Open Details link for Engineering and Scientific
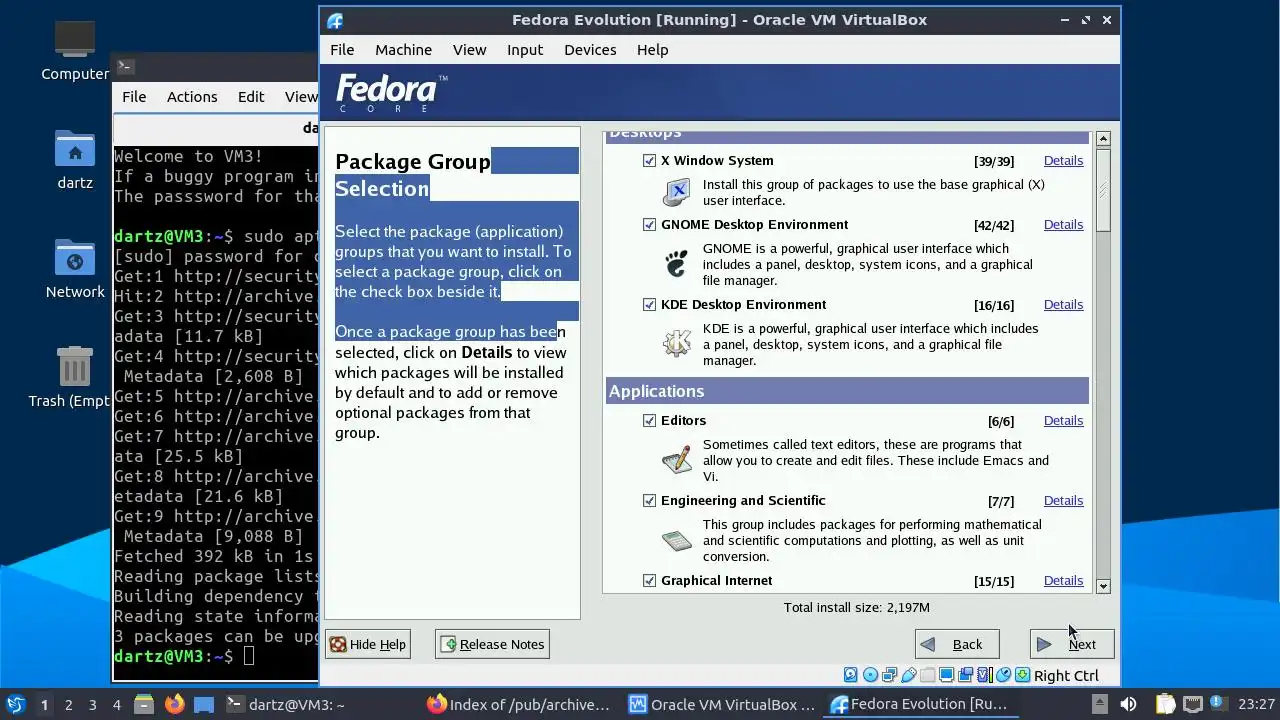 click(1063, 500)
